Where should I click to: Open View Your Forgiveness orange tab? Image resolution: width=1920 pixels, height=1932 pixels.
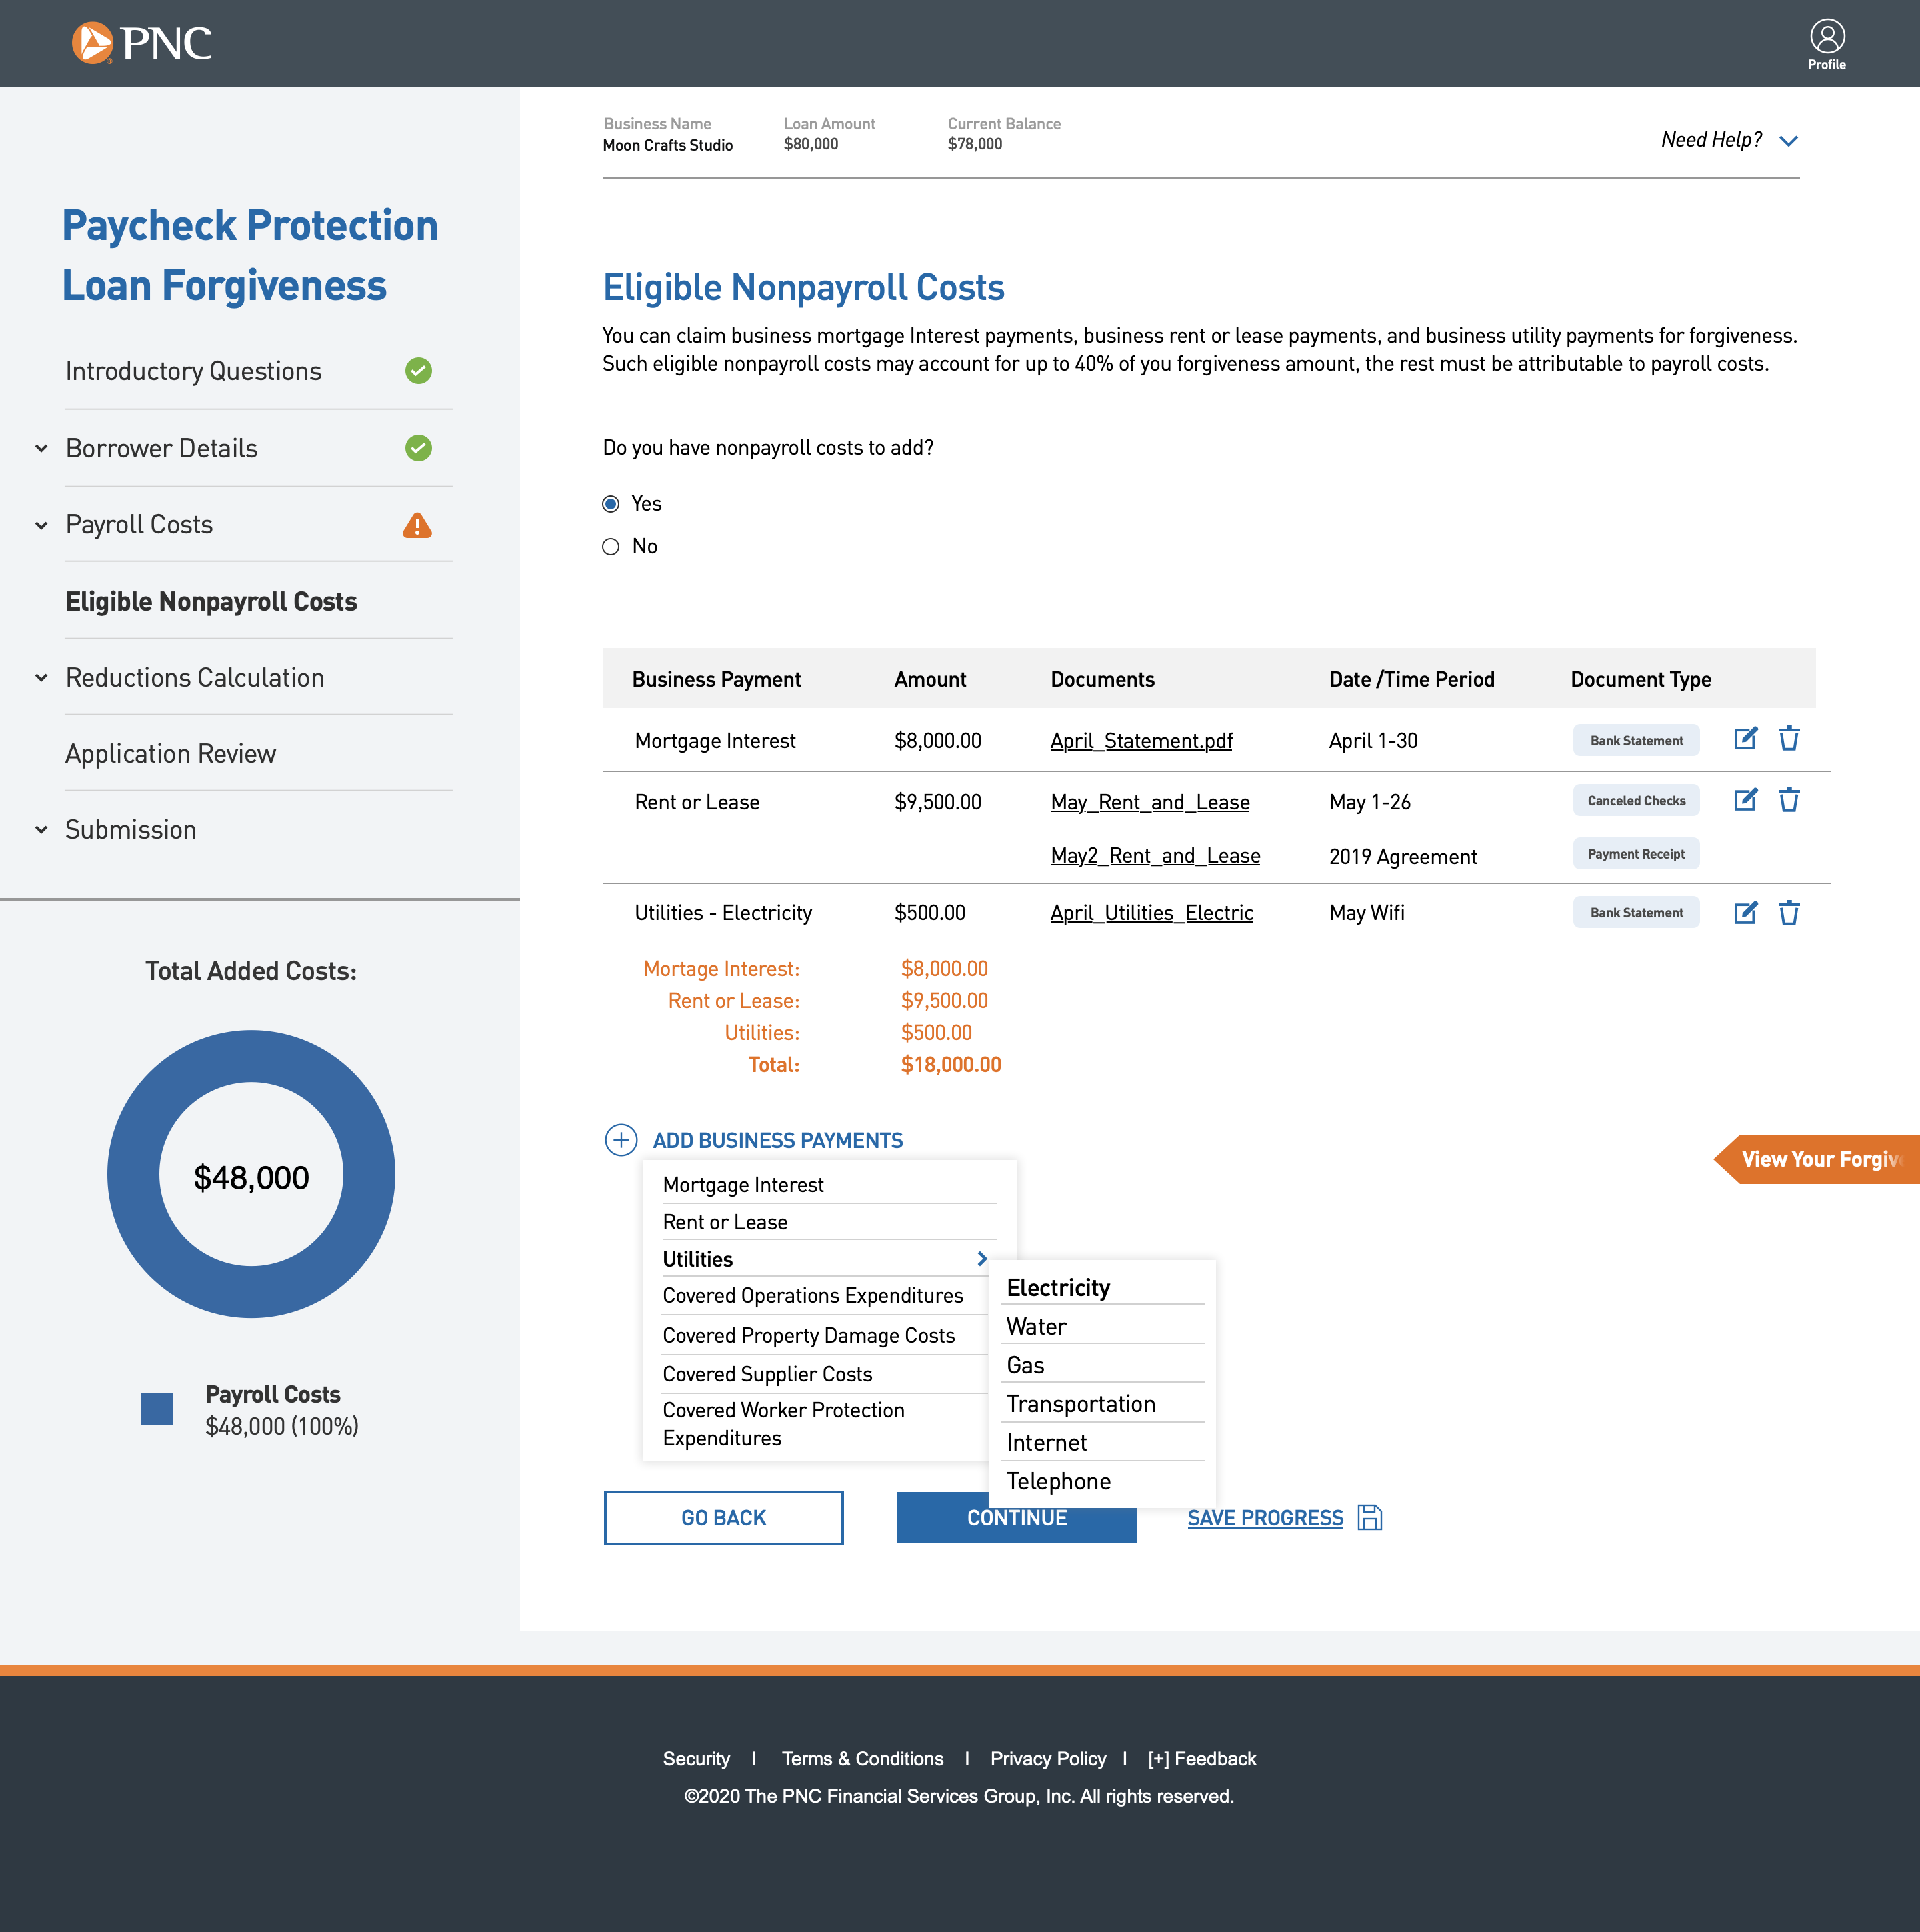point(1817,1159)
